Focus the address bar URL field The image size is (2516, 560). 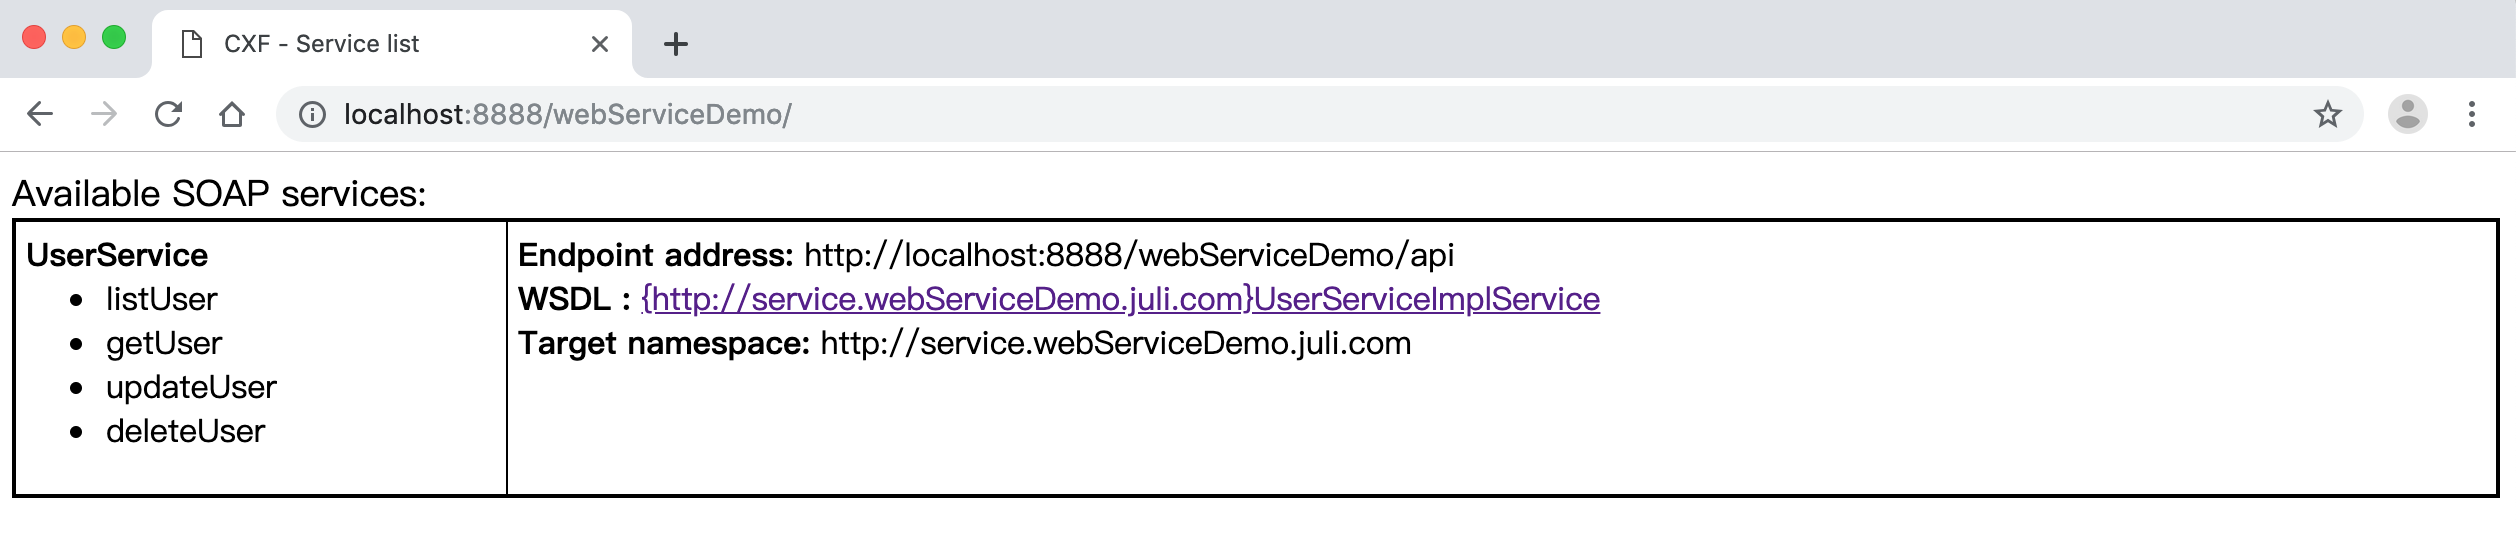point(1200,114)
